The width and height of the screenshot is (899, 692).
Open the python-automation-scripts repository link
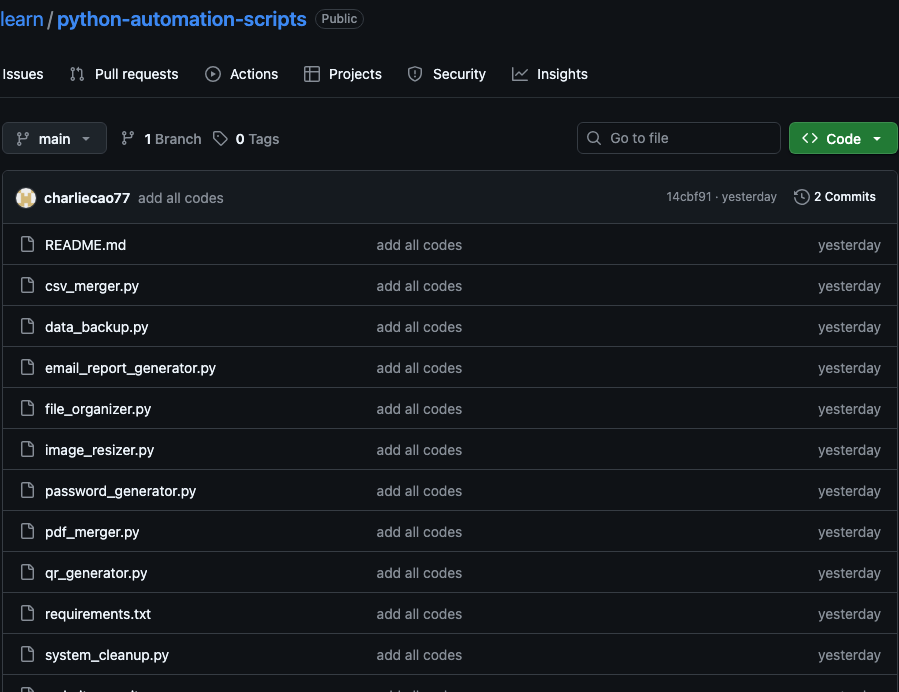180,19
